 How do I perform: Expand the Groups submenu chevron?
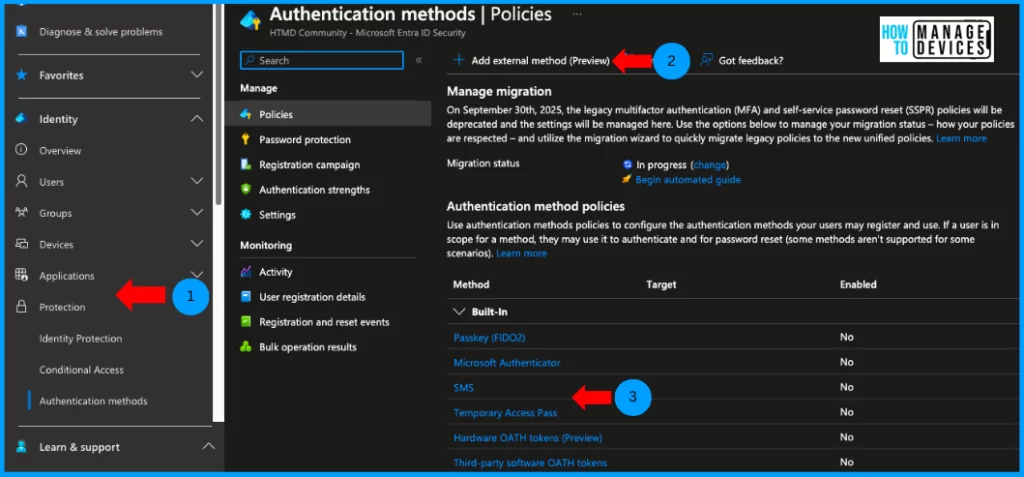click(197, 212)
